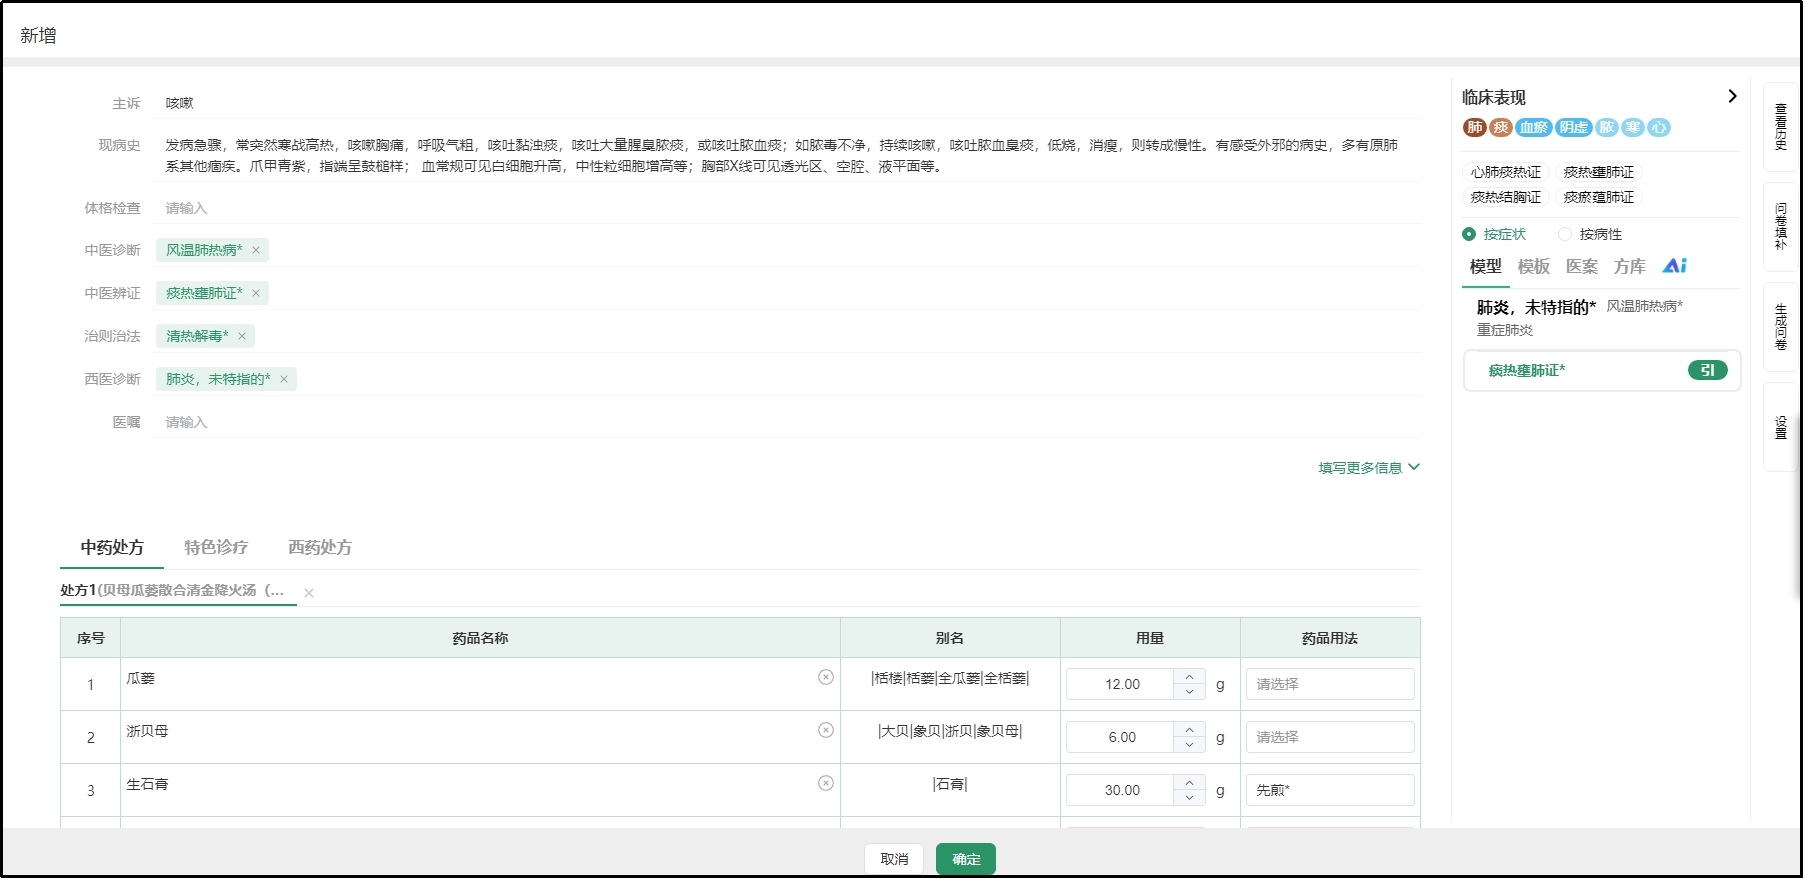Open 药品用法 dropdown for 瓜蒌
1805x879 pixels.
tap(1329, 684)
